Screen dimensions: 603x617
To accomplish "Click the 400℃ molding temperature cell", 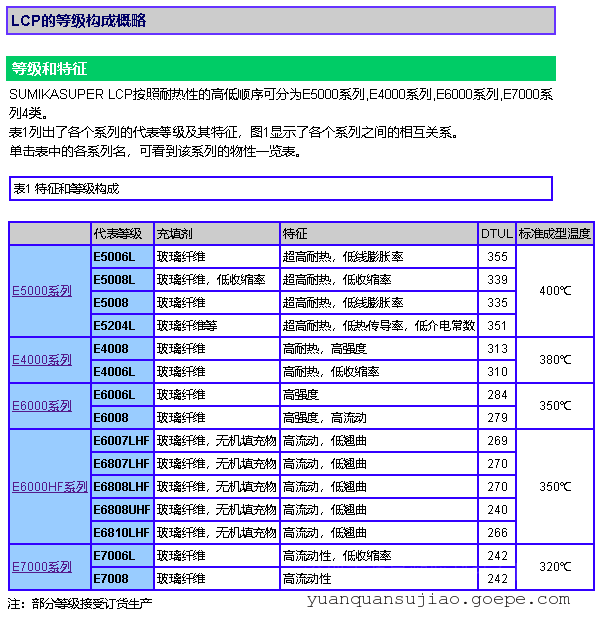I will point(555,291).
